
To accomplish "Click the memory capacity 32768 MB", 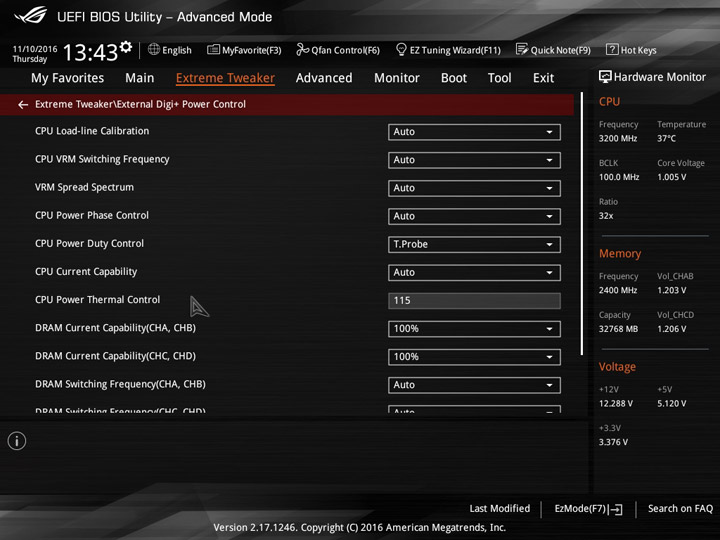I will pos(619,329).
